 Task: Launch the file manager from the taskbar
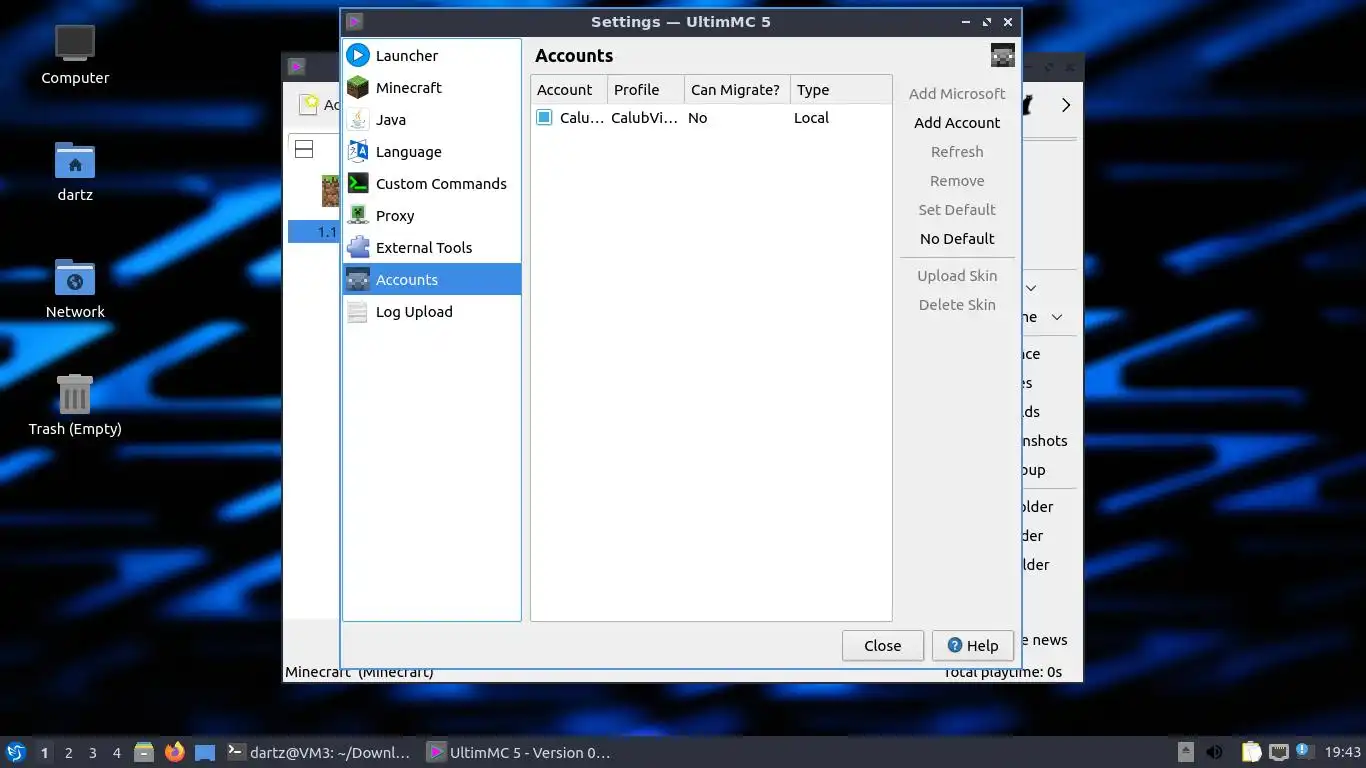[144, 752]
